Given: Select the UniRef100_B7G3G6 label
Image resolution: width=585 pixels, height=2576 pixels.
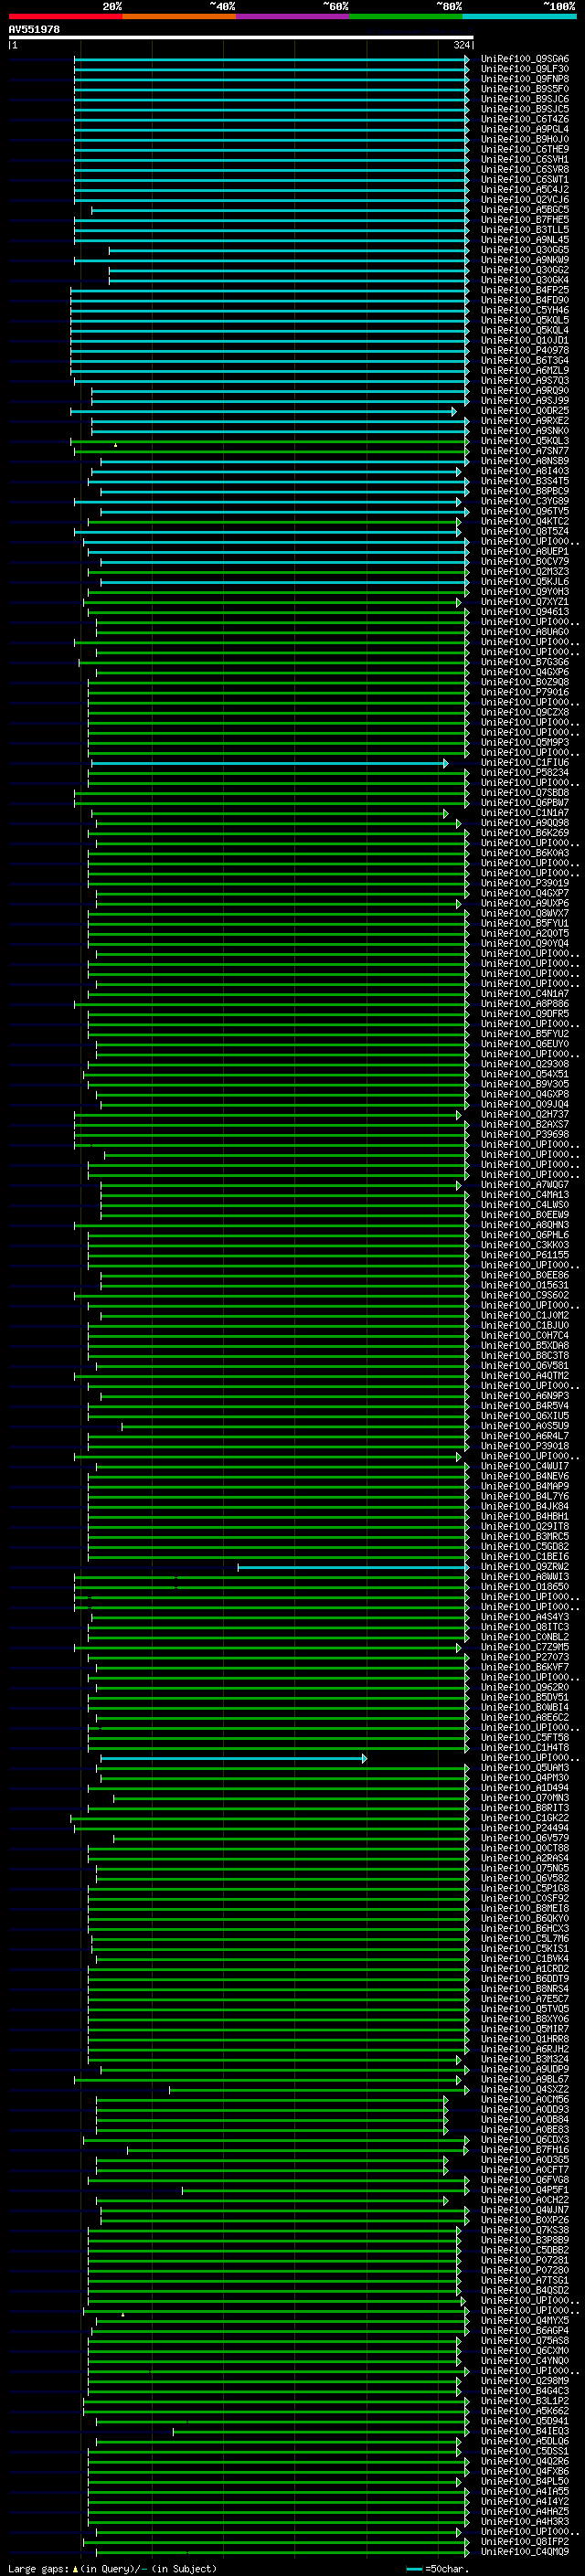Looking at the screenshot, I should point(525,662).
